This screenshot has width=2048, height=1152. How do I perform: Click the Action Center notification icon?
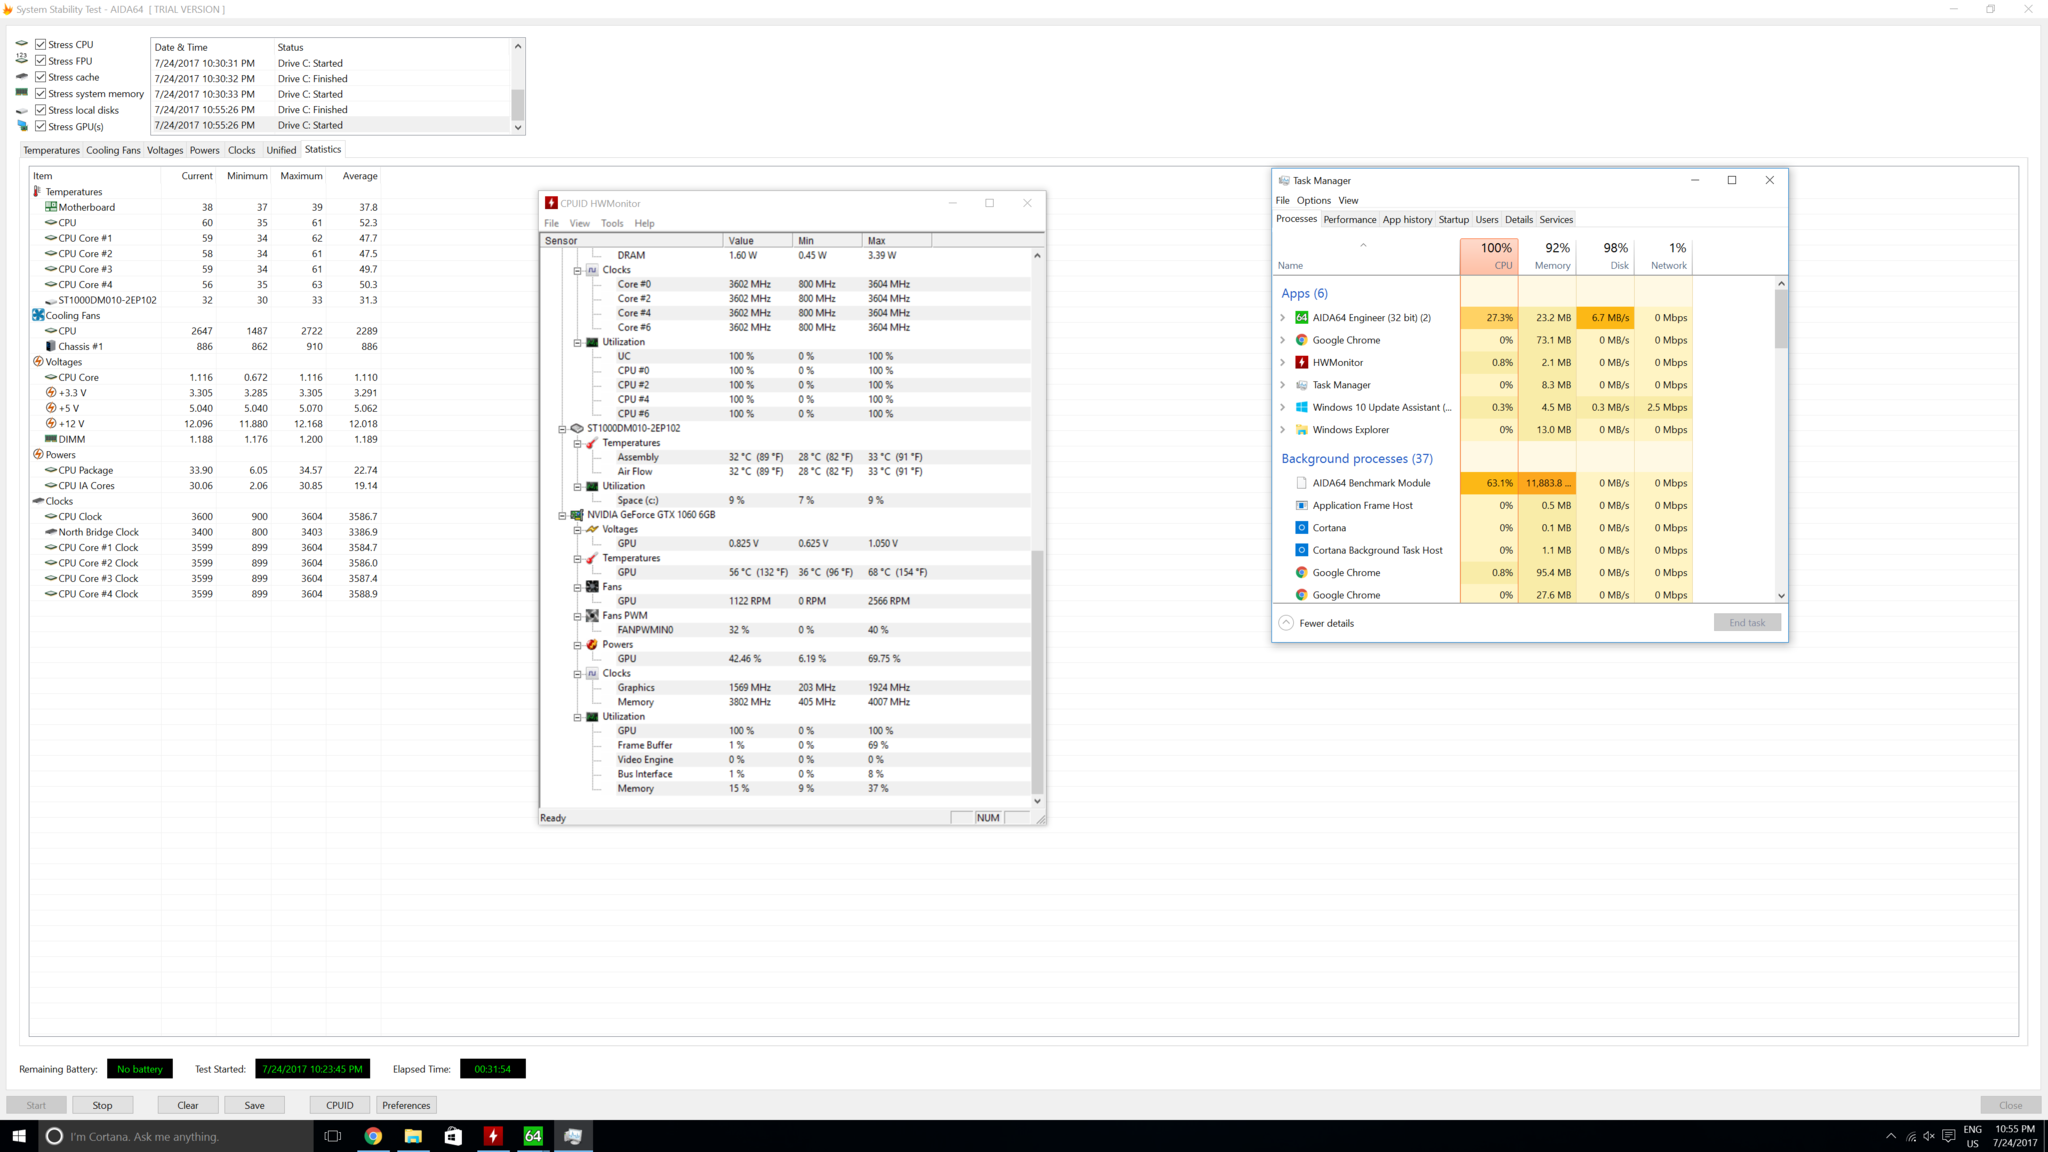coord(1948,1136)
